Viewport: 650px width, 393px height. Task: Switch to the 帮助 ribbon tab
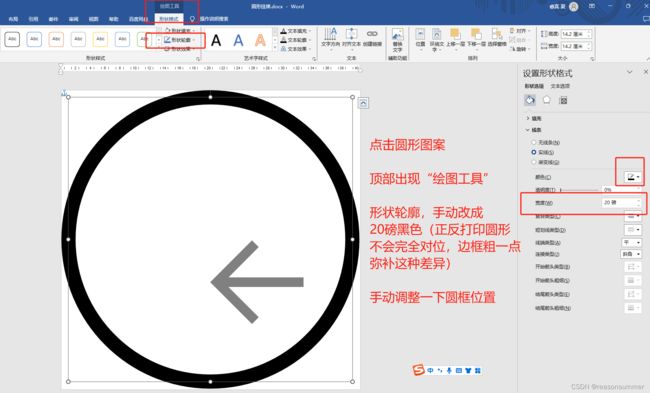tap(114, 19)
